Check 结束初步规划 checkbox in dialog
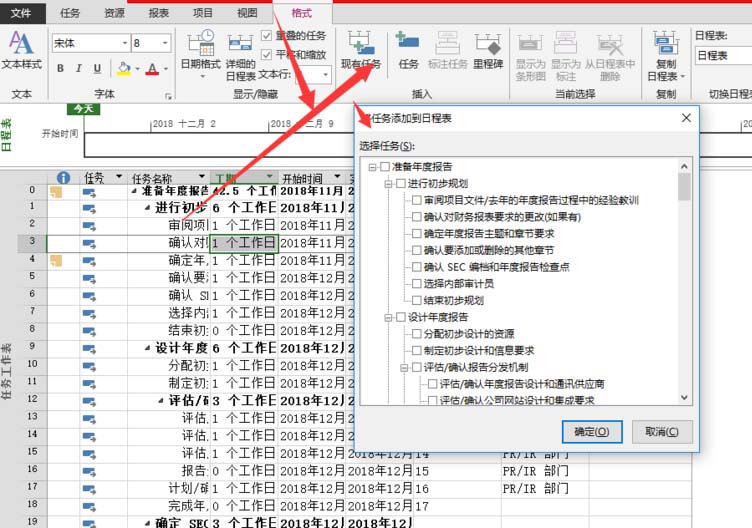This screenshot has height=528, width=752. (x=416, y=300)
